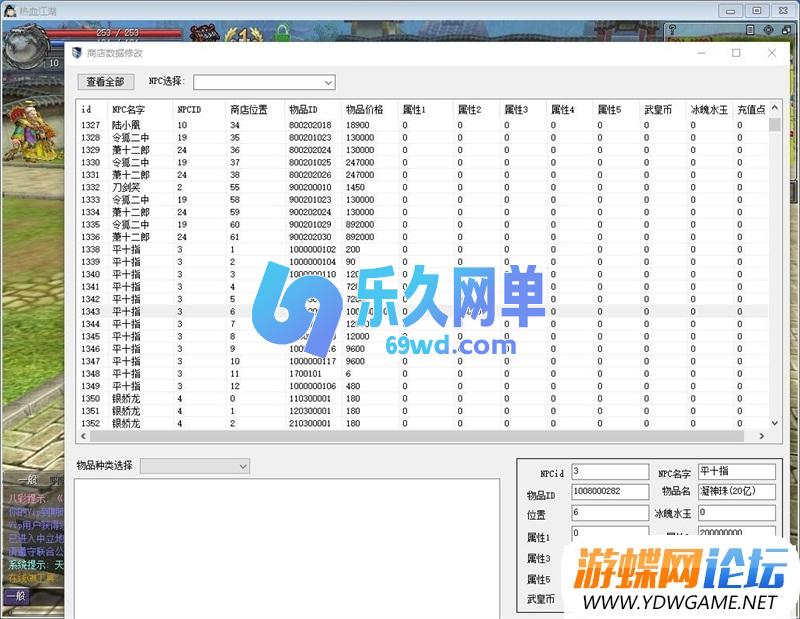800x619 pixels.
Task: Click the green padlock icon in game HUD
Action: point(282,33)
